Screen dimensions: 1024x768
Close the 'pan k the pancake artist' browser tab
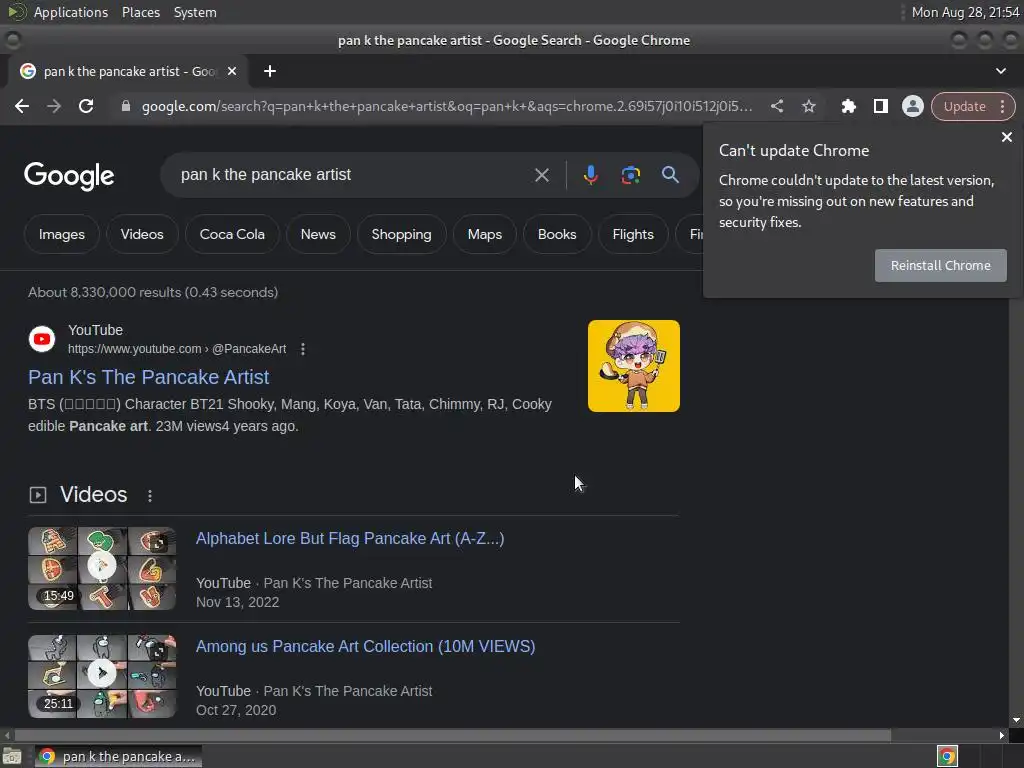[232, 71]
